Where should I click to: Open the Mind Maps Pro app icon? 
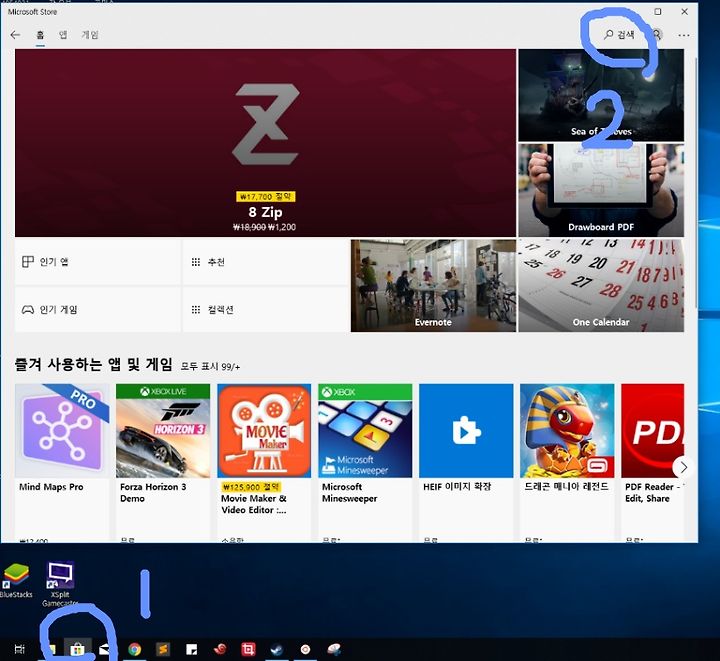tap(62, 431)
